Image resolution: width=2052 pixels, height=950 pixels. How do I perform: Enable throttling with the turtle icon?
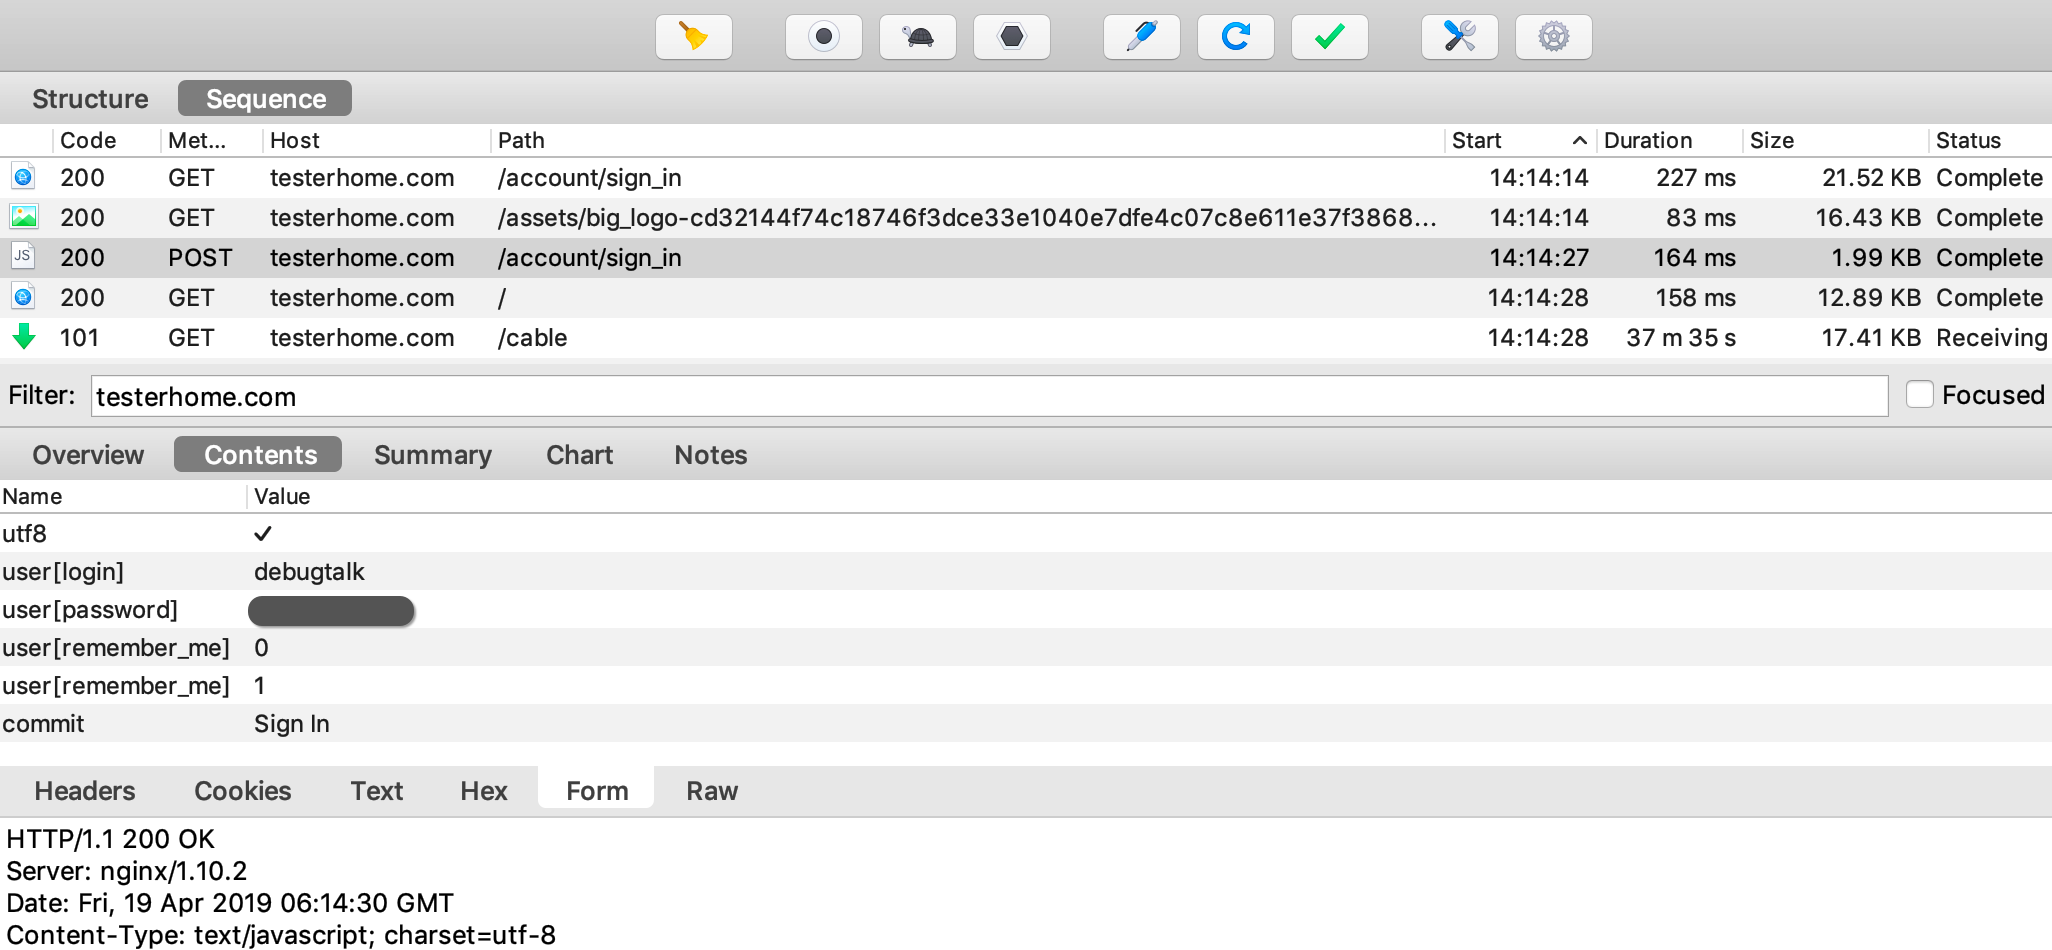point(917,37)
